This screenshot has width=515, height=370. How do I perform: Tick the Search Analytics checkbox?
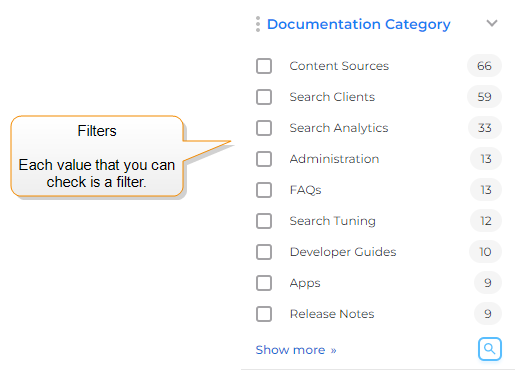(264, 128)
